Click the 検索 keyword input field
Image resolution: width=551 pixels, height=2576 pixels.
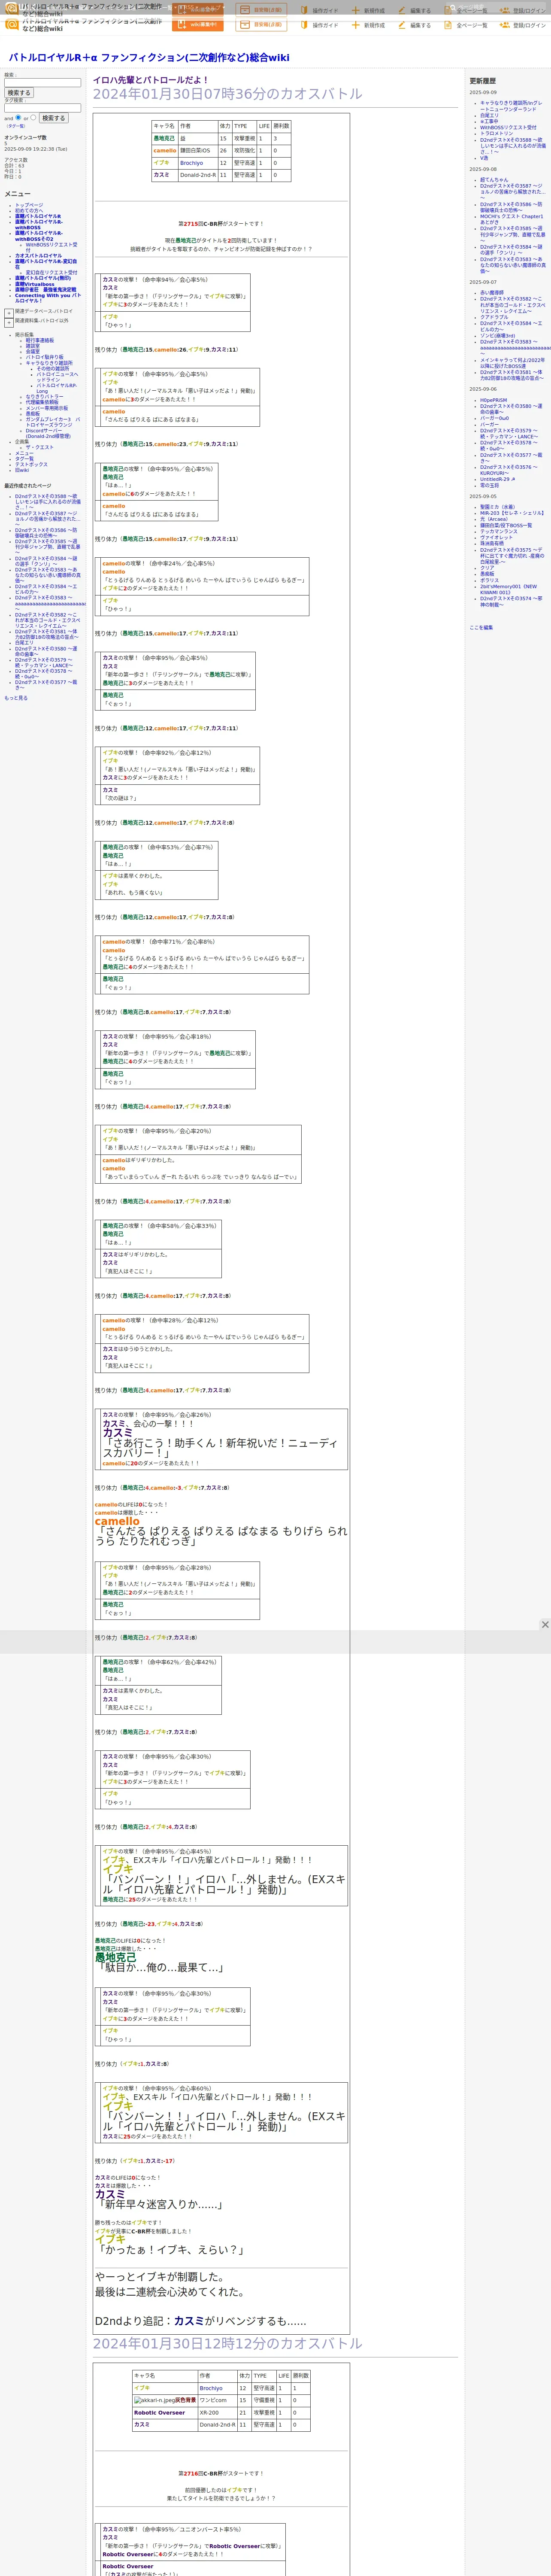(42, 83)
